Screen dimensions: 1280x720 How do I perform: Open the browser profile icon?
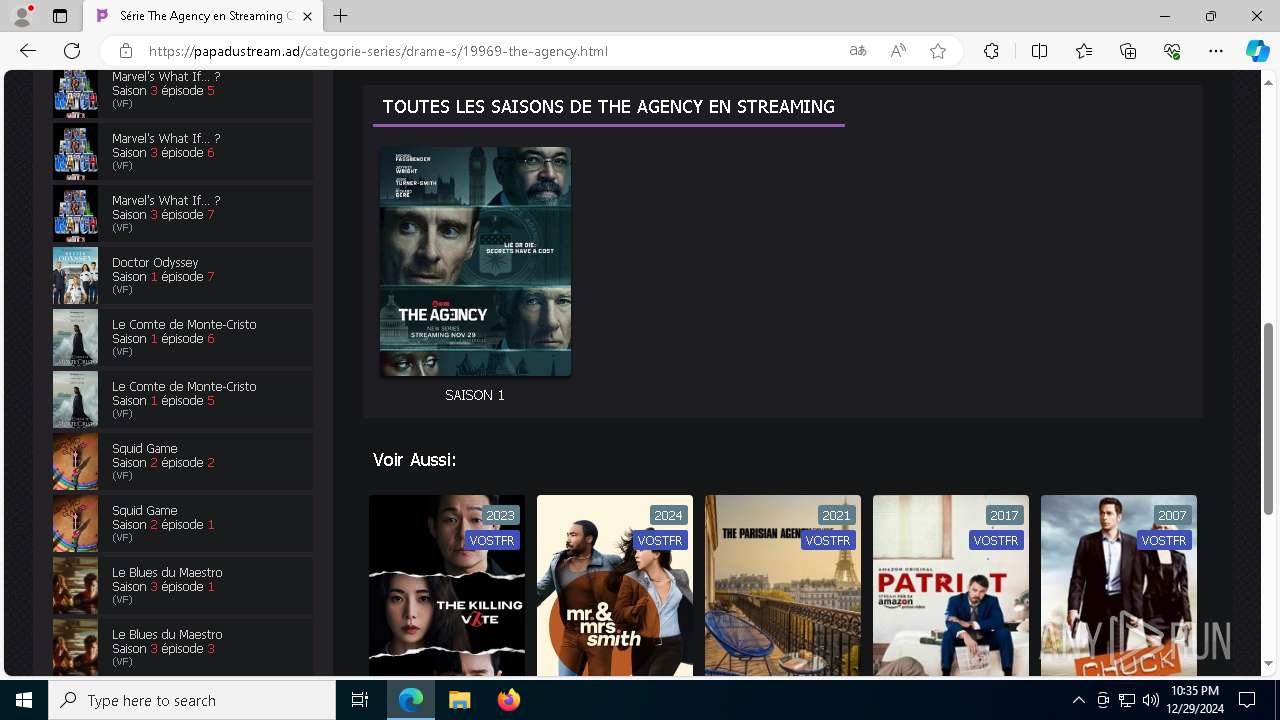pyautogui.click(x=22, y=16)
